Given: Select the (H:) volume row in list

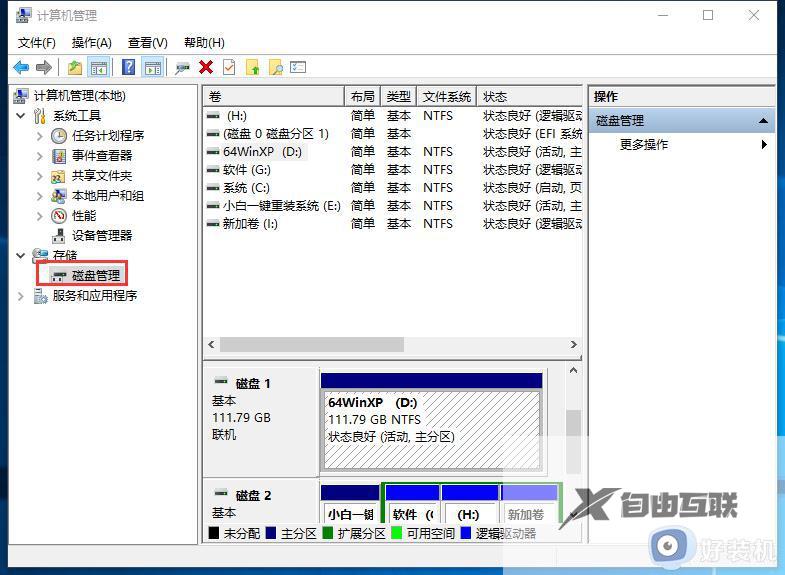Looking at the screenshot, I should click(392, 116).
